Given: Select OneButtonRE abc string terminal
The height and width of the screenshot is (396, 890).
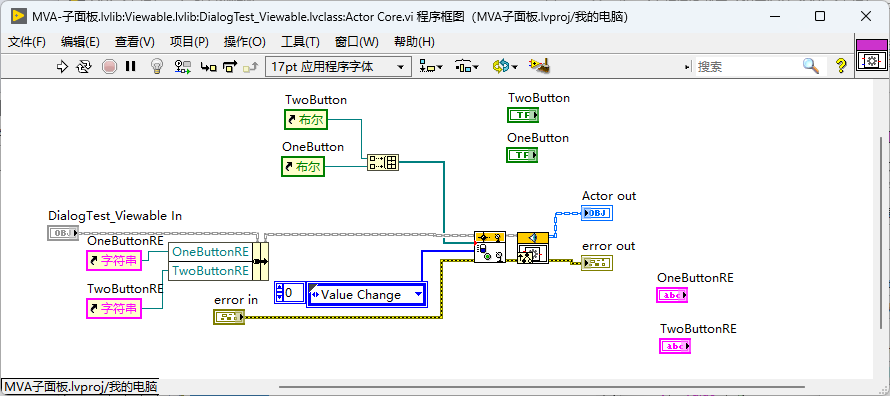Looking at the screenshot, I should tap(672, 295).
